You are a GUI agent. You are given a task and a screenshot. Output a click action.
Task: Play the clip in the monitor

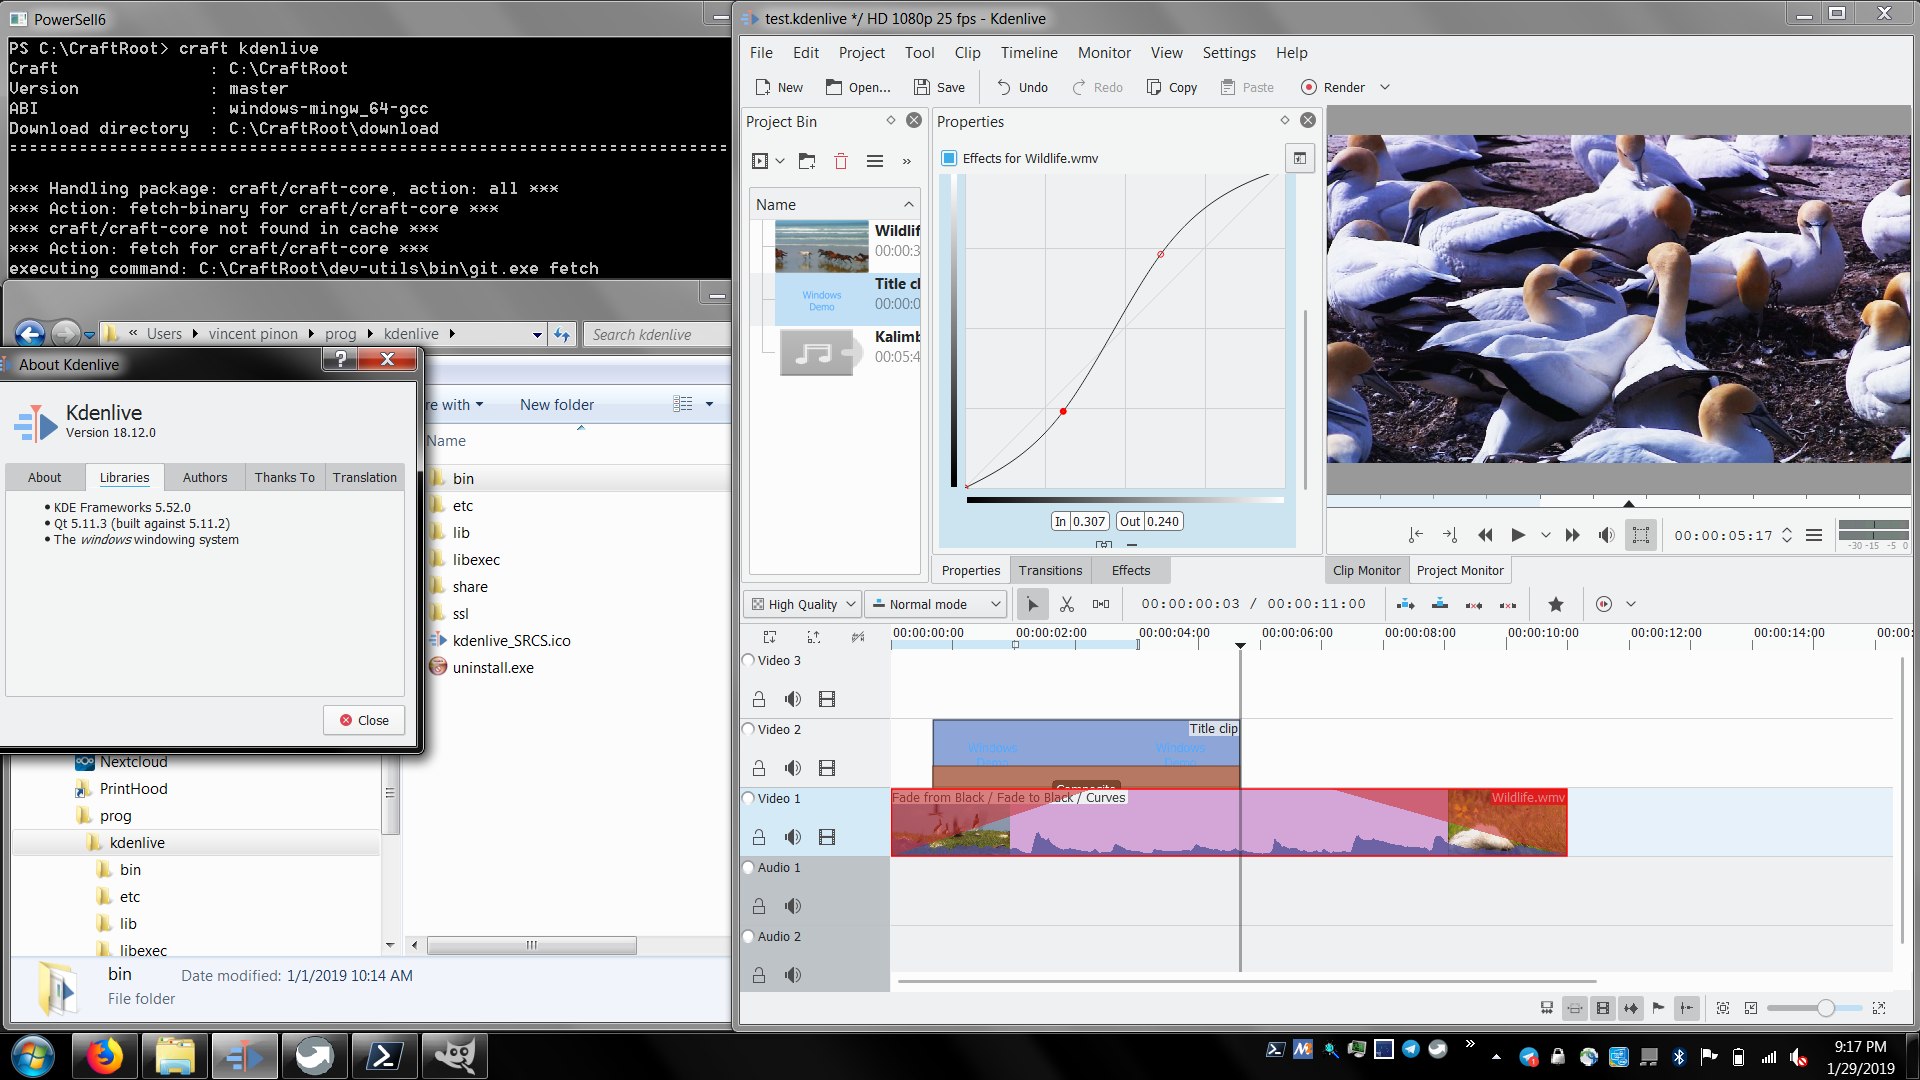point(1518,535)
